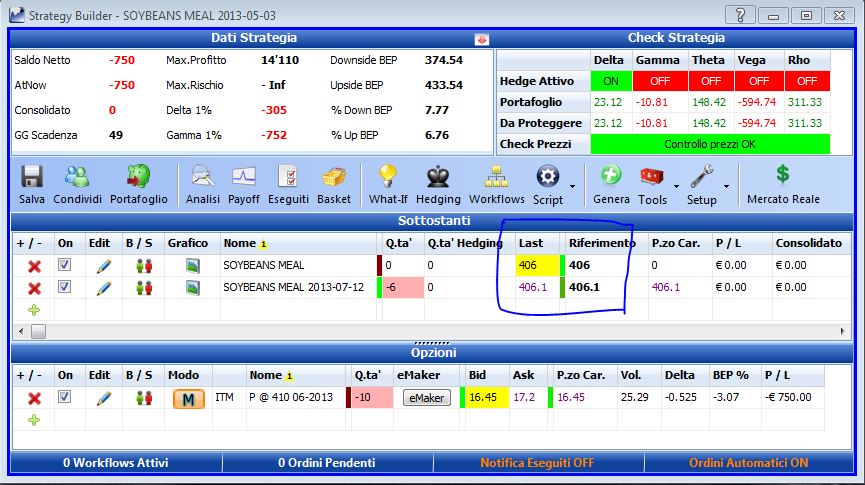Open Workflows from the toolbar

tap(496, 185)
